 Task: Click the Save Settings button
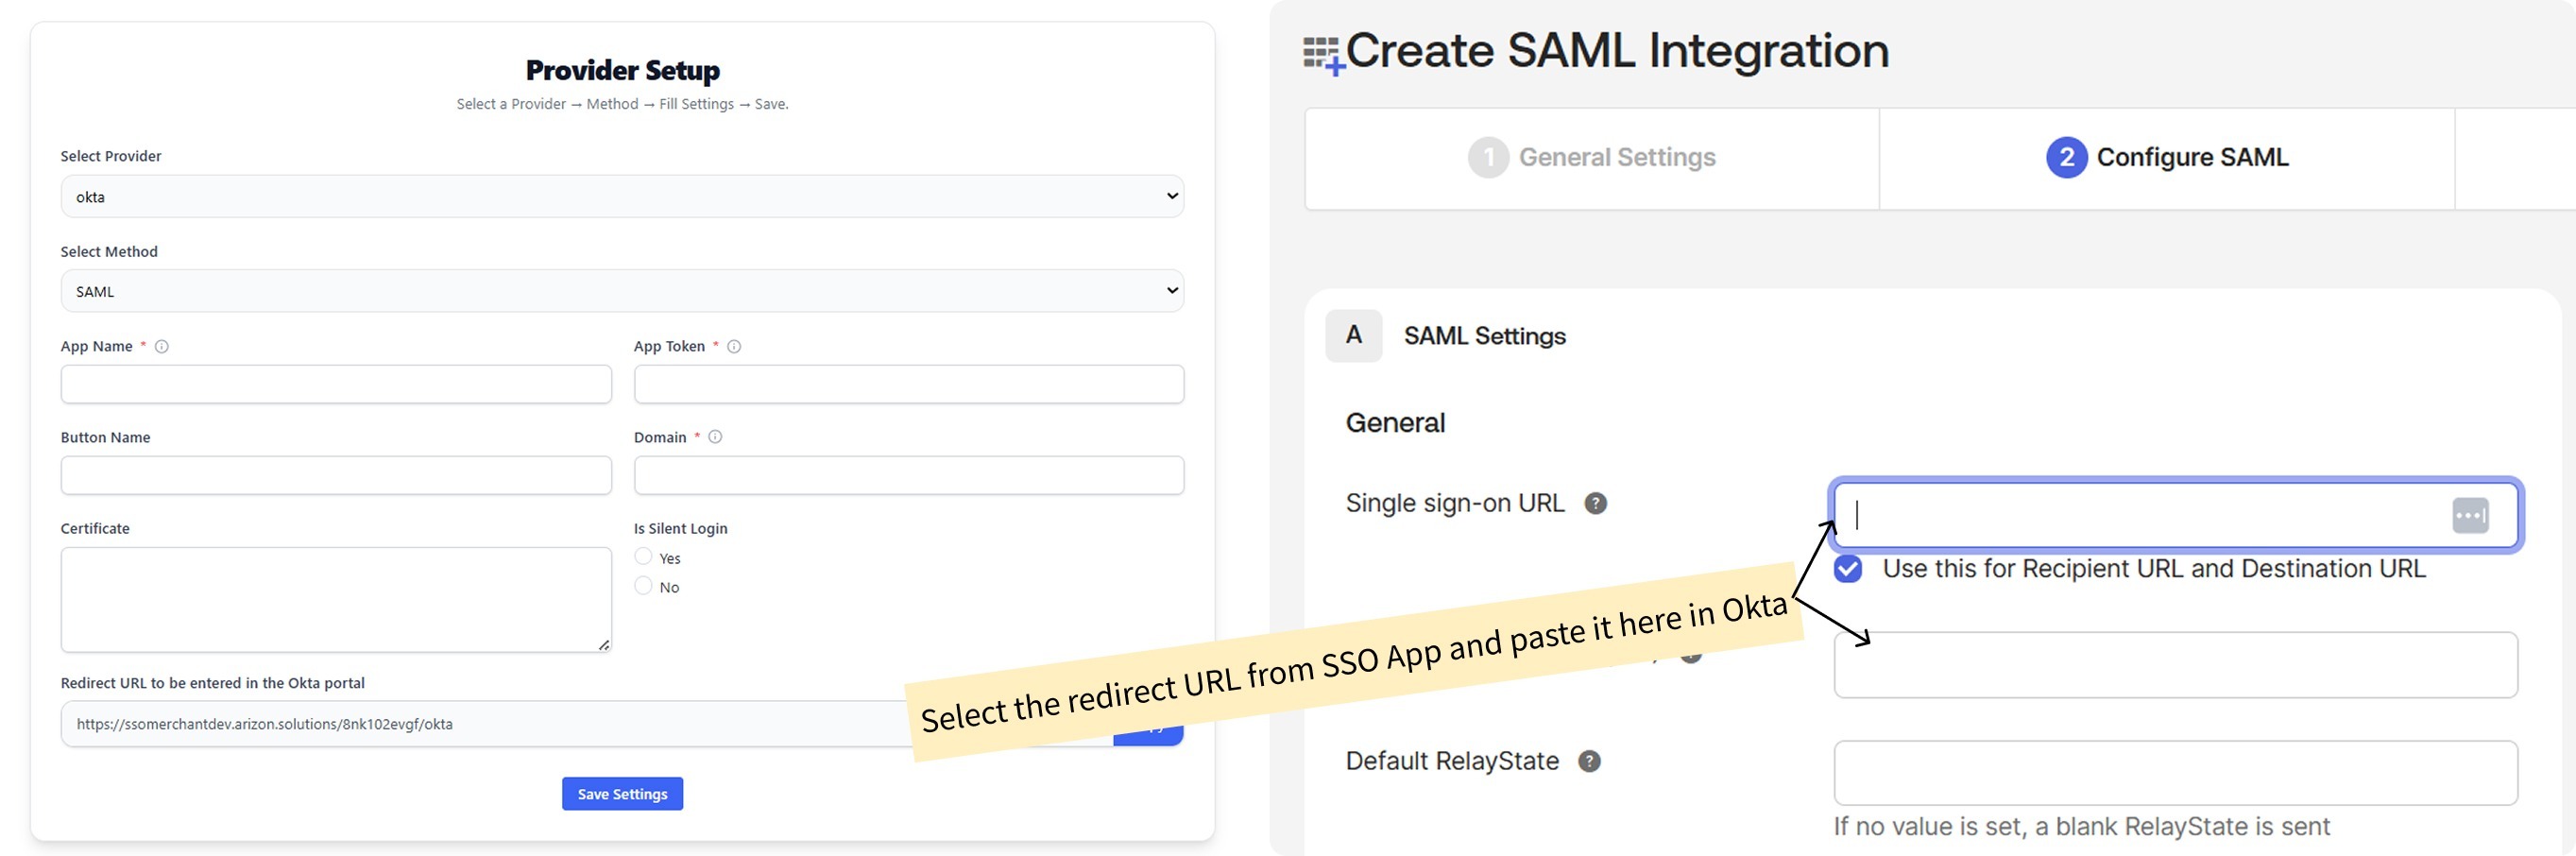pyautogui.click(x=622, y=794)
